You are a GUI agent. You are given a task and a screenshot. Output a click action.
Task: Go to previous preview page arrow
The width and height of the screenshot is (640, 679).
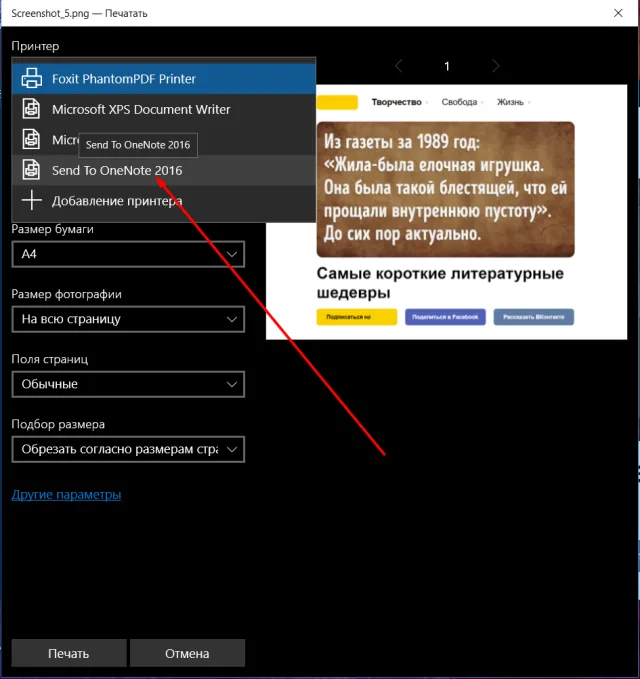click(x=399, y=66)
